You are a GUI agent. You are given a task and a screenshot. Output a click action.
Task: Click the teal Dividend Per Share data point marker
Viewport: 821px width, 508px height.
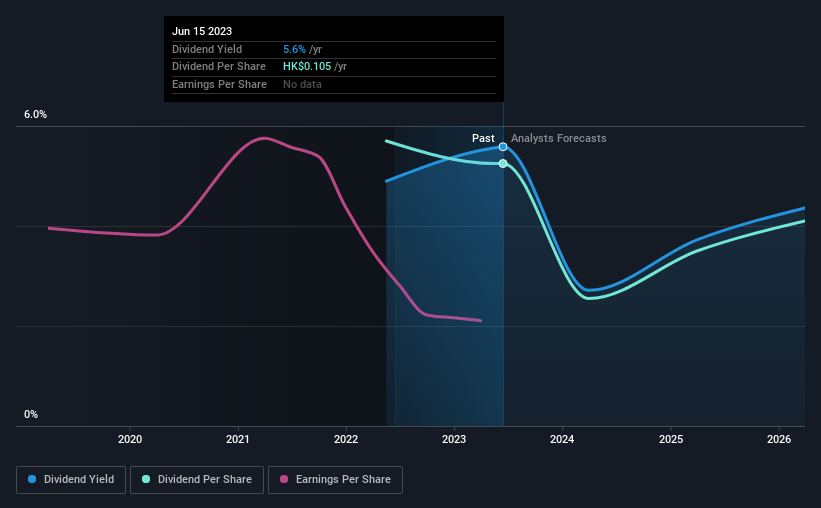503,163
